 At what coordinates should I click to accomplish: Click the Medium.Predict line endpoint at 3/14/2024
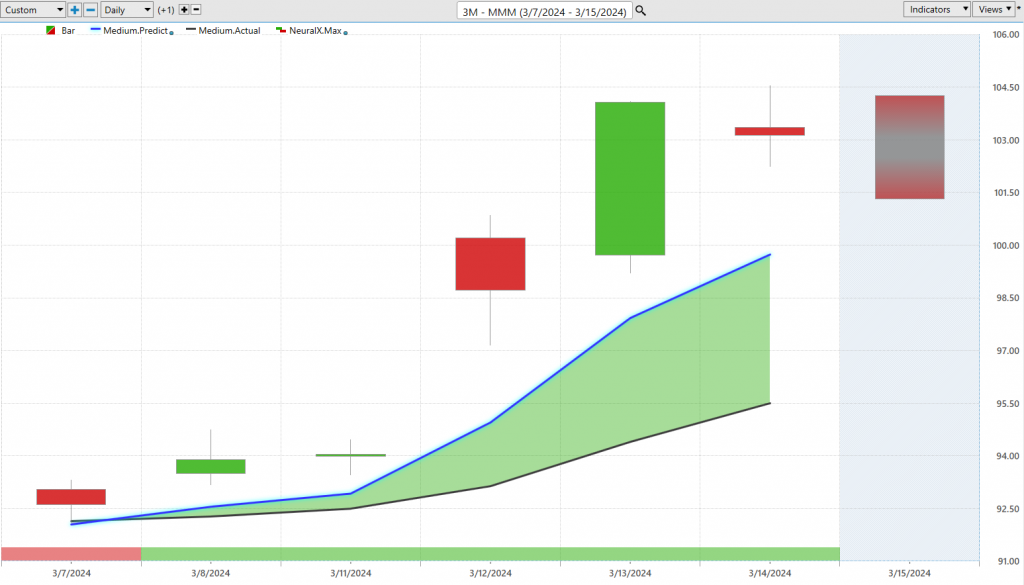tap(770, 255)
